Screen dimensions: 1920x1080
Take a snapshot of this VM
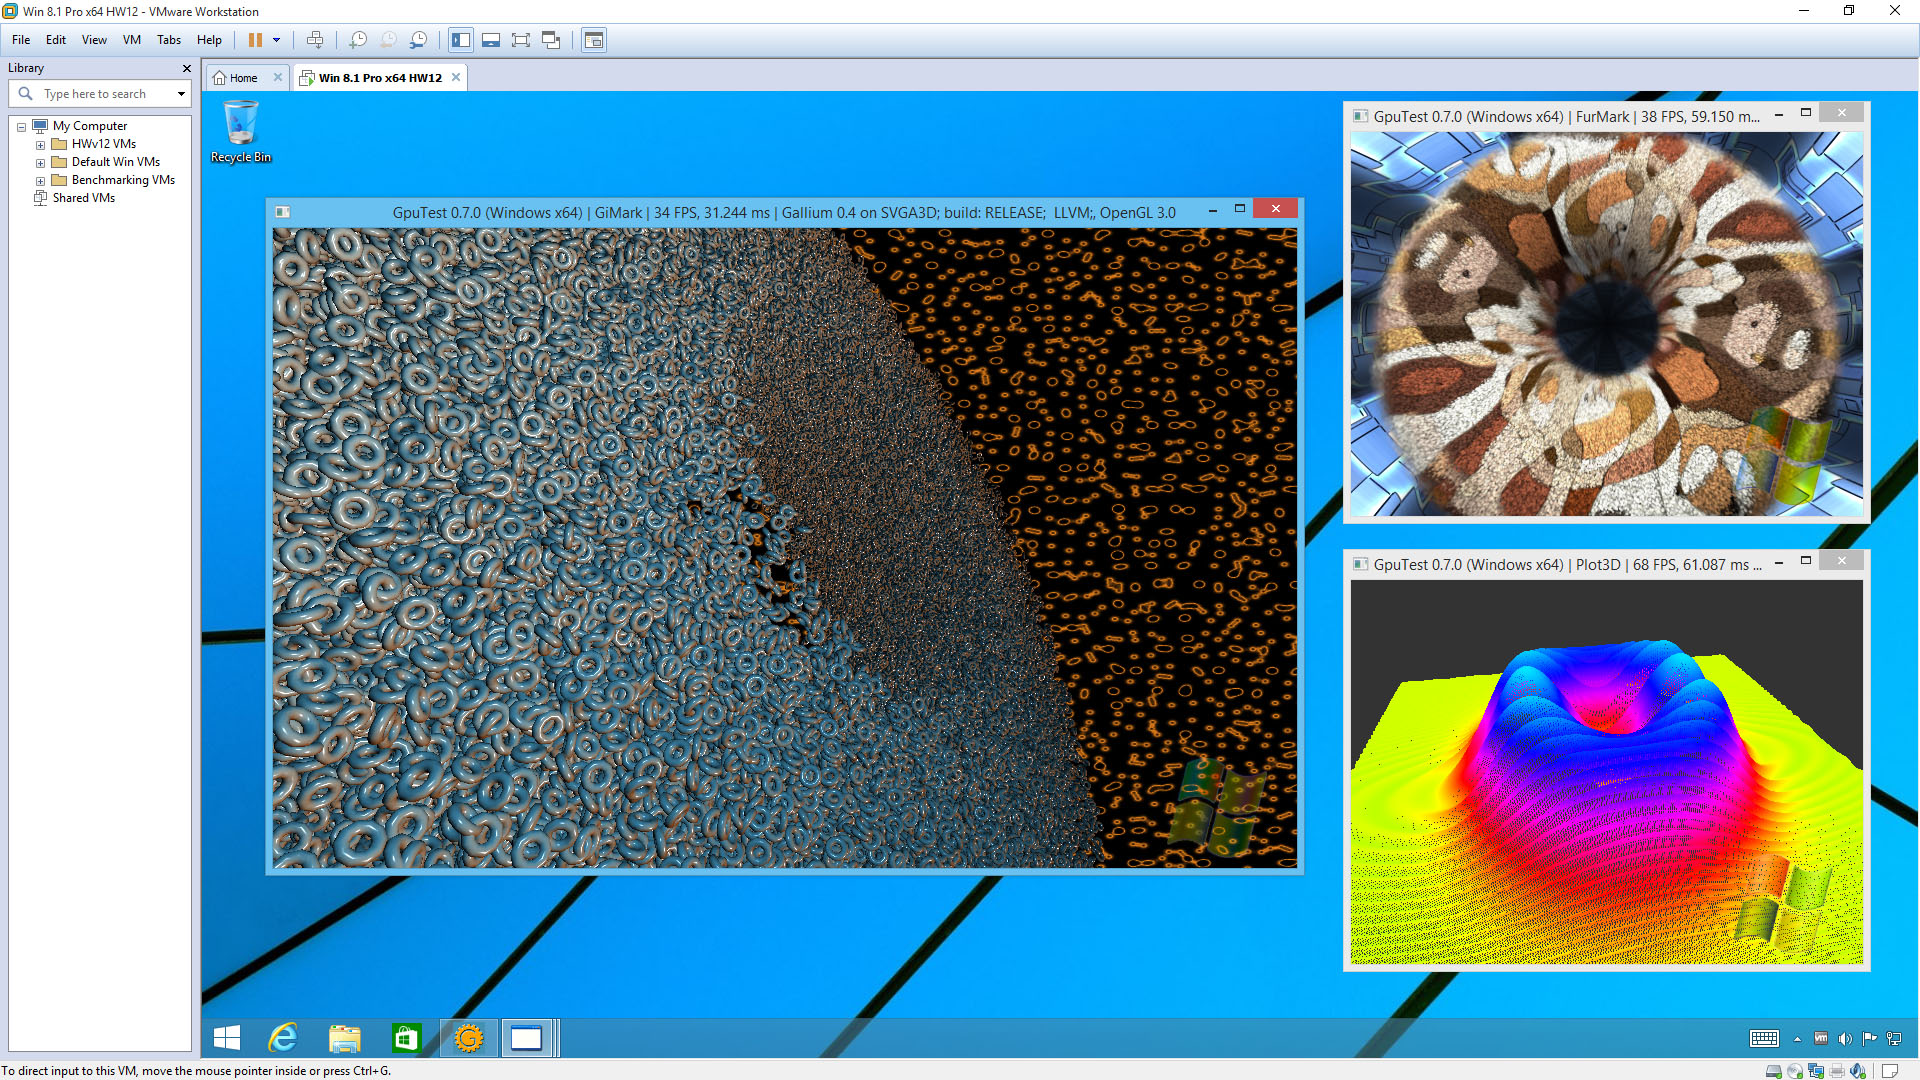357,40
